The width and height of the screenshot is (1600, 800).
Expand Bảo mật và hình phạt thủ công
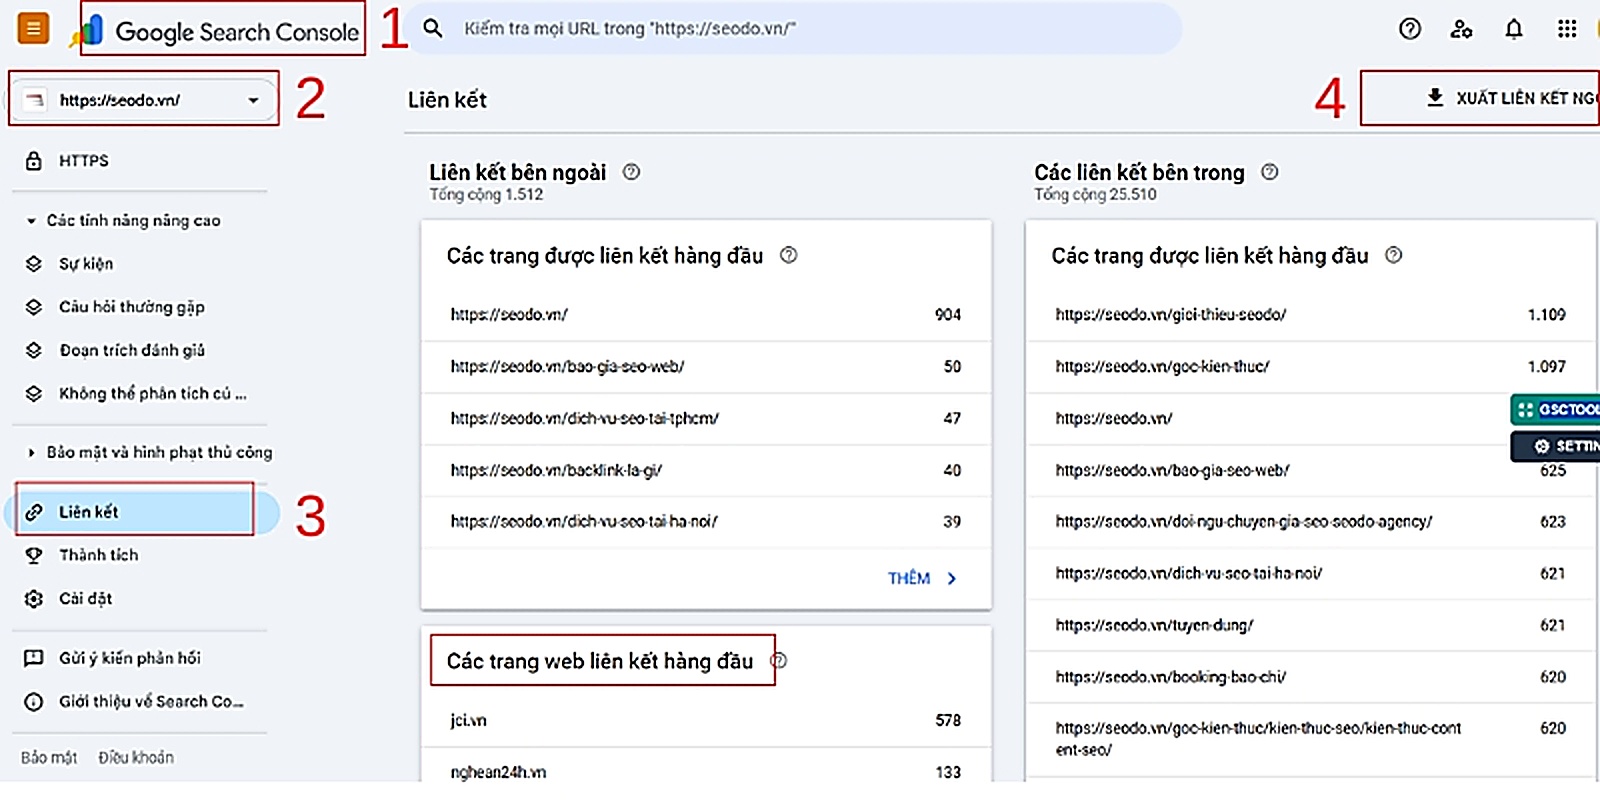pyautogui.click(x=32, y=453)
